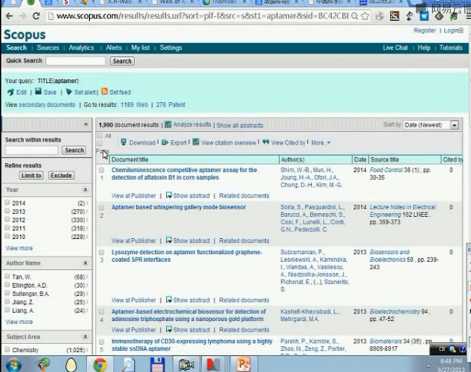Open the Alerts tab

pos(114,48)
